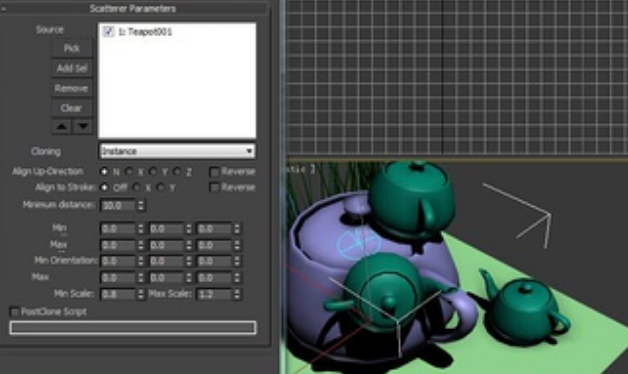Screen dimensions: 628x374
Task: Select Y radio for Align to Stroke
Action: 161,187
